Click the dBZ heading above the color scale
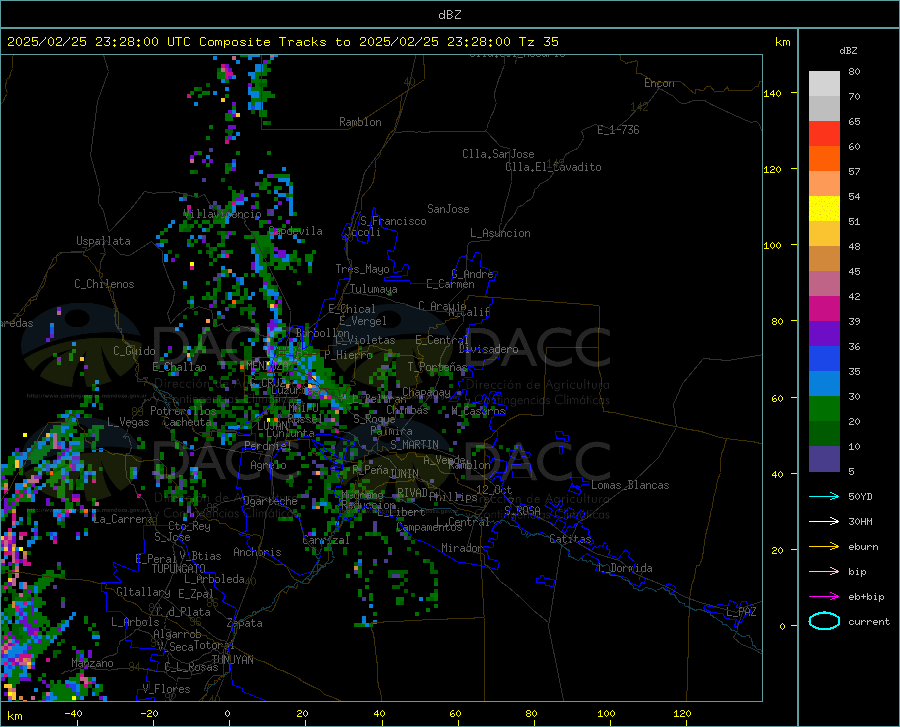The image size is (900, 727). [x=848, y=50]
